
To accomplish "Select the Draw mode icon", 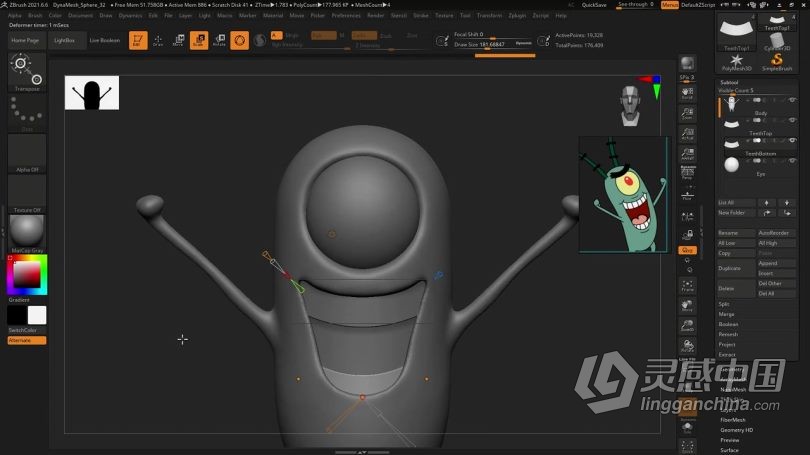I will [x=158, y=40].
